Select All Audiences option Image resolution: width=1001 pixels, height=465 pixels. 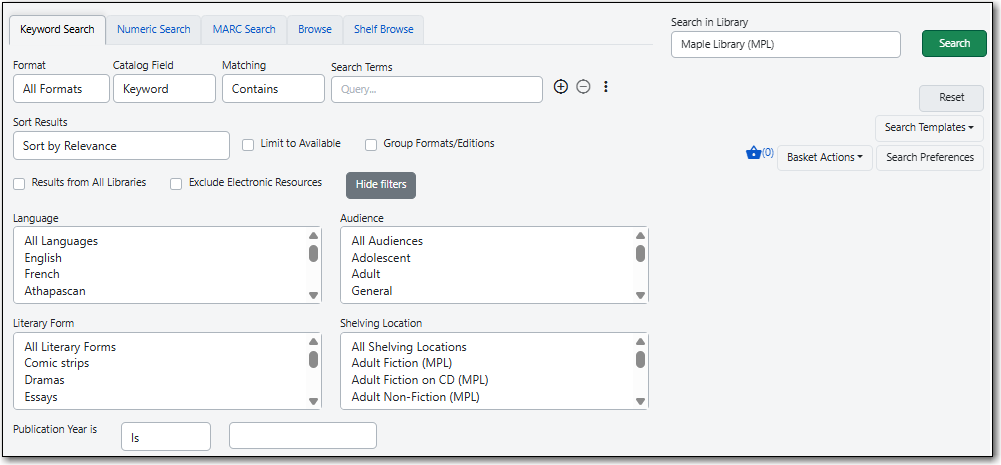coord(387,241)
